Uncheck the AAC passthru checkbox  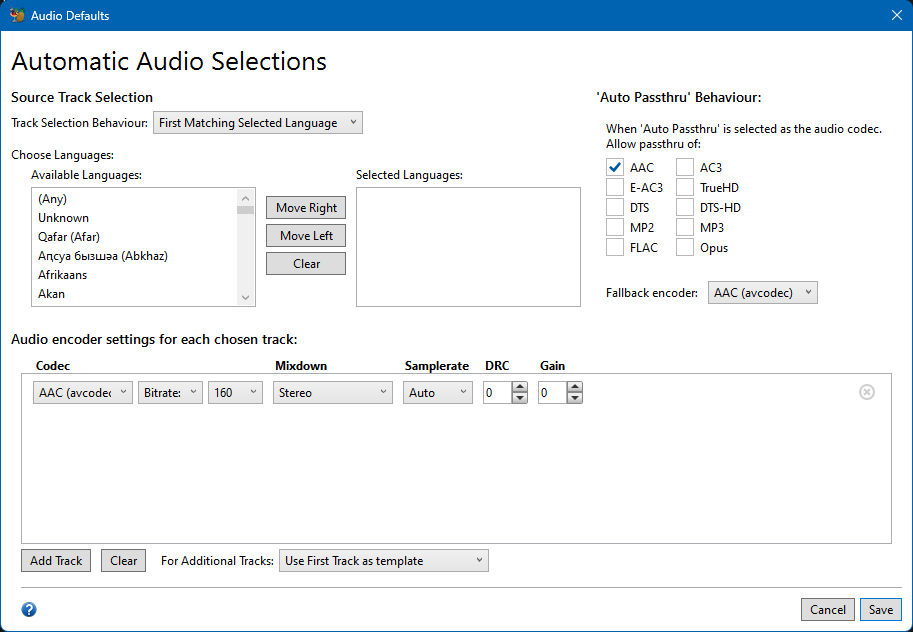click(x=615, y=168)
